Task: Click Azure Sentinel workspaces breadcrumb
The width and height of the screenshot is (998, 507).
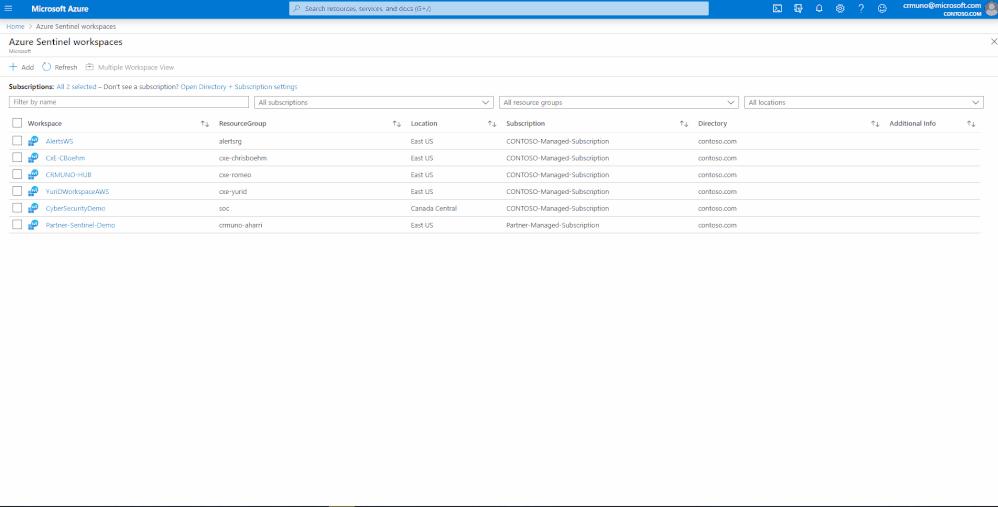Action: click(x=76, y=27)
